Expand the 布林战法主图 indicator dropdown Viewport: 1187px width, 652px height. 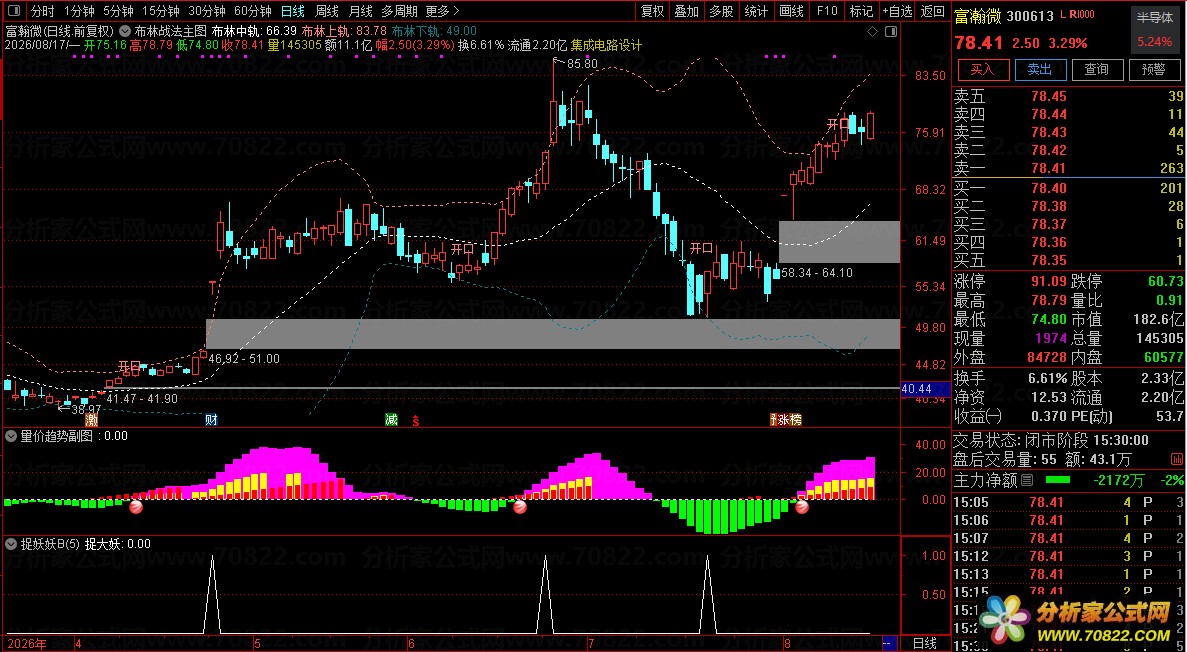coord(125,31)
